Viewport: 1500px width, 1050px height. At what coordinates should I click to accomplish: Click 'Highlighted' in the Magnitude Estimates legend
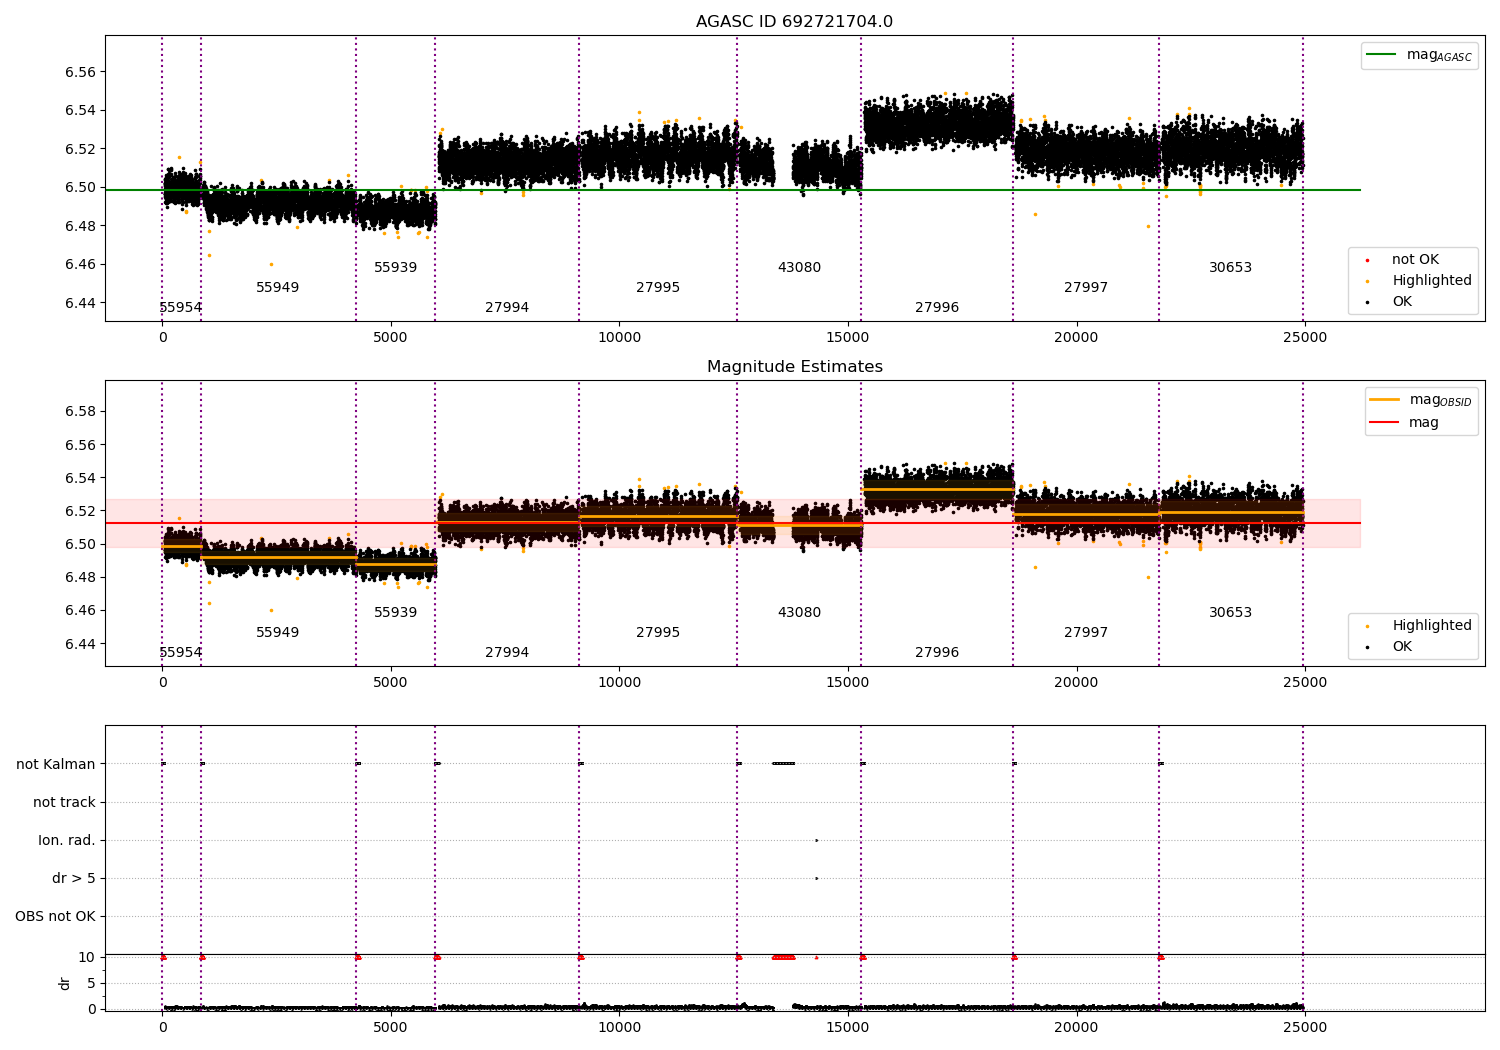pos(1431,626)
